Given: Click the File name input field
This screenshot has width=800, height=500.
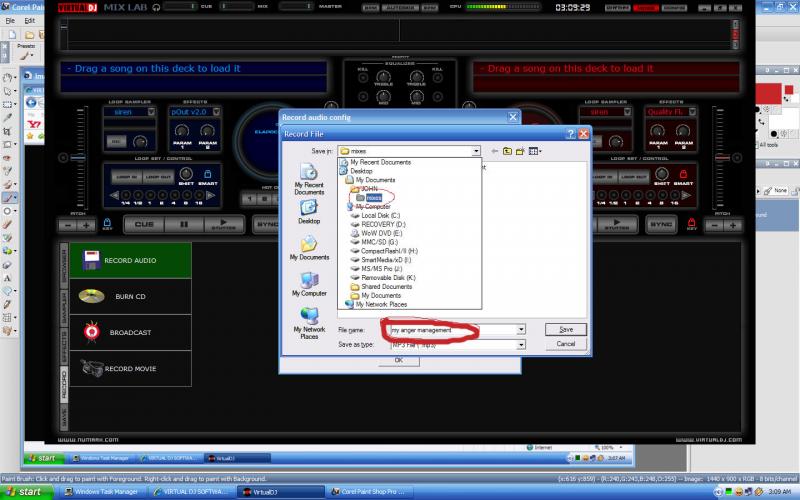Looking at the screenshot, I should [x=458, y=330].
